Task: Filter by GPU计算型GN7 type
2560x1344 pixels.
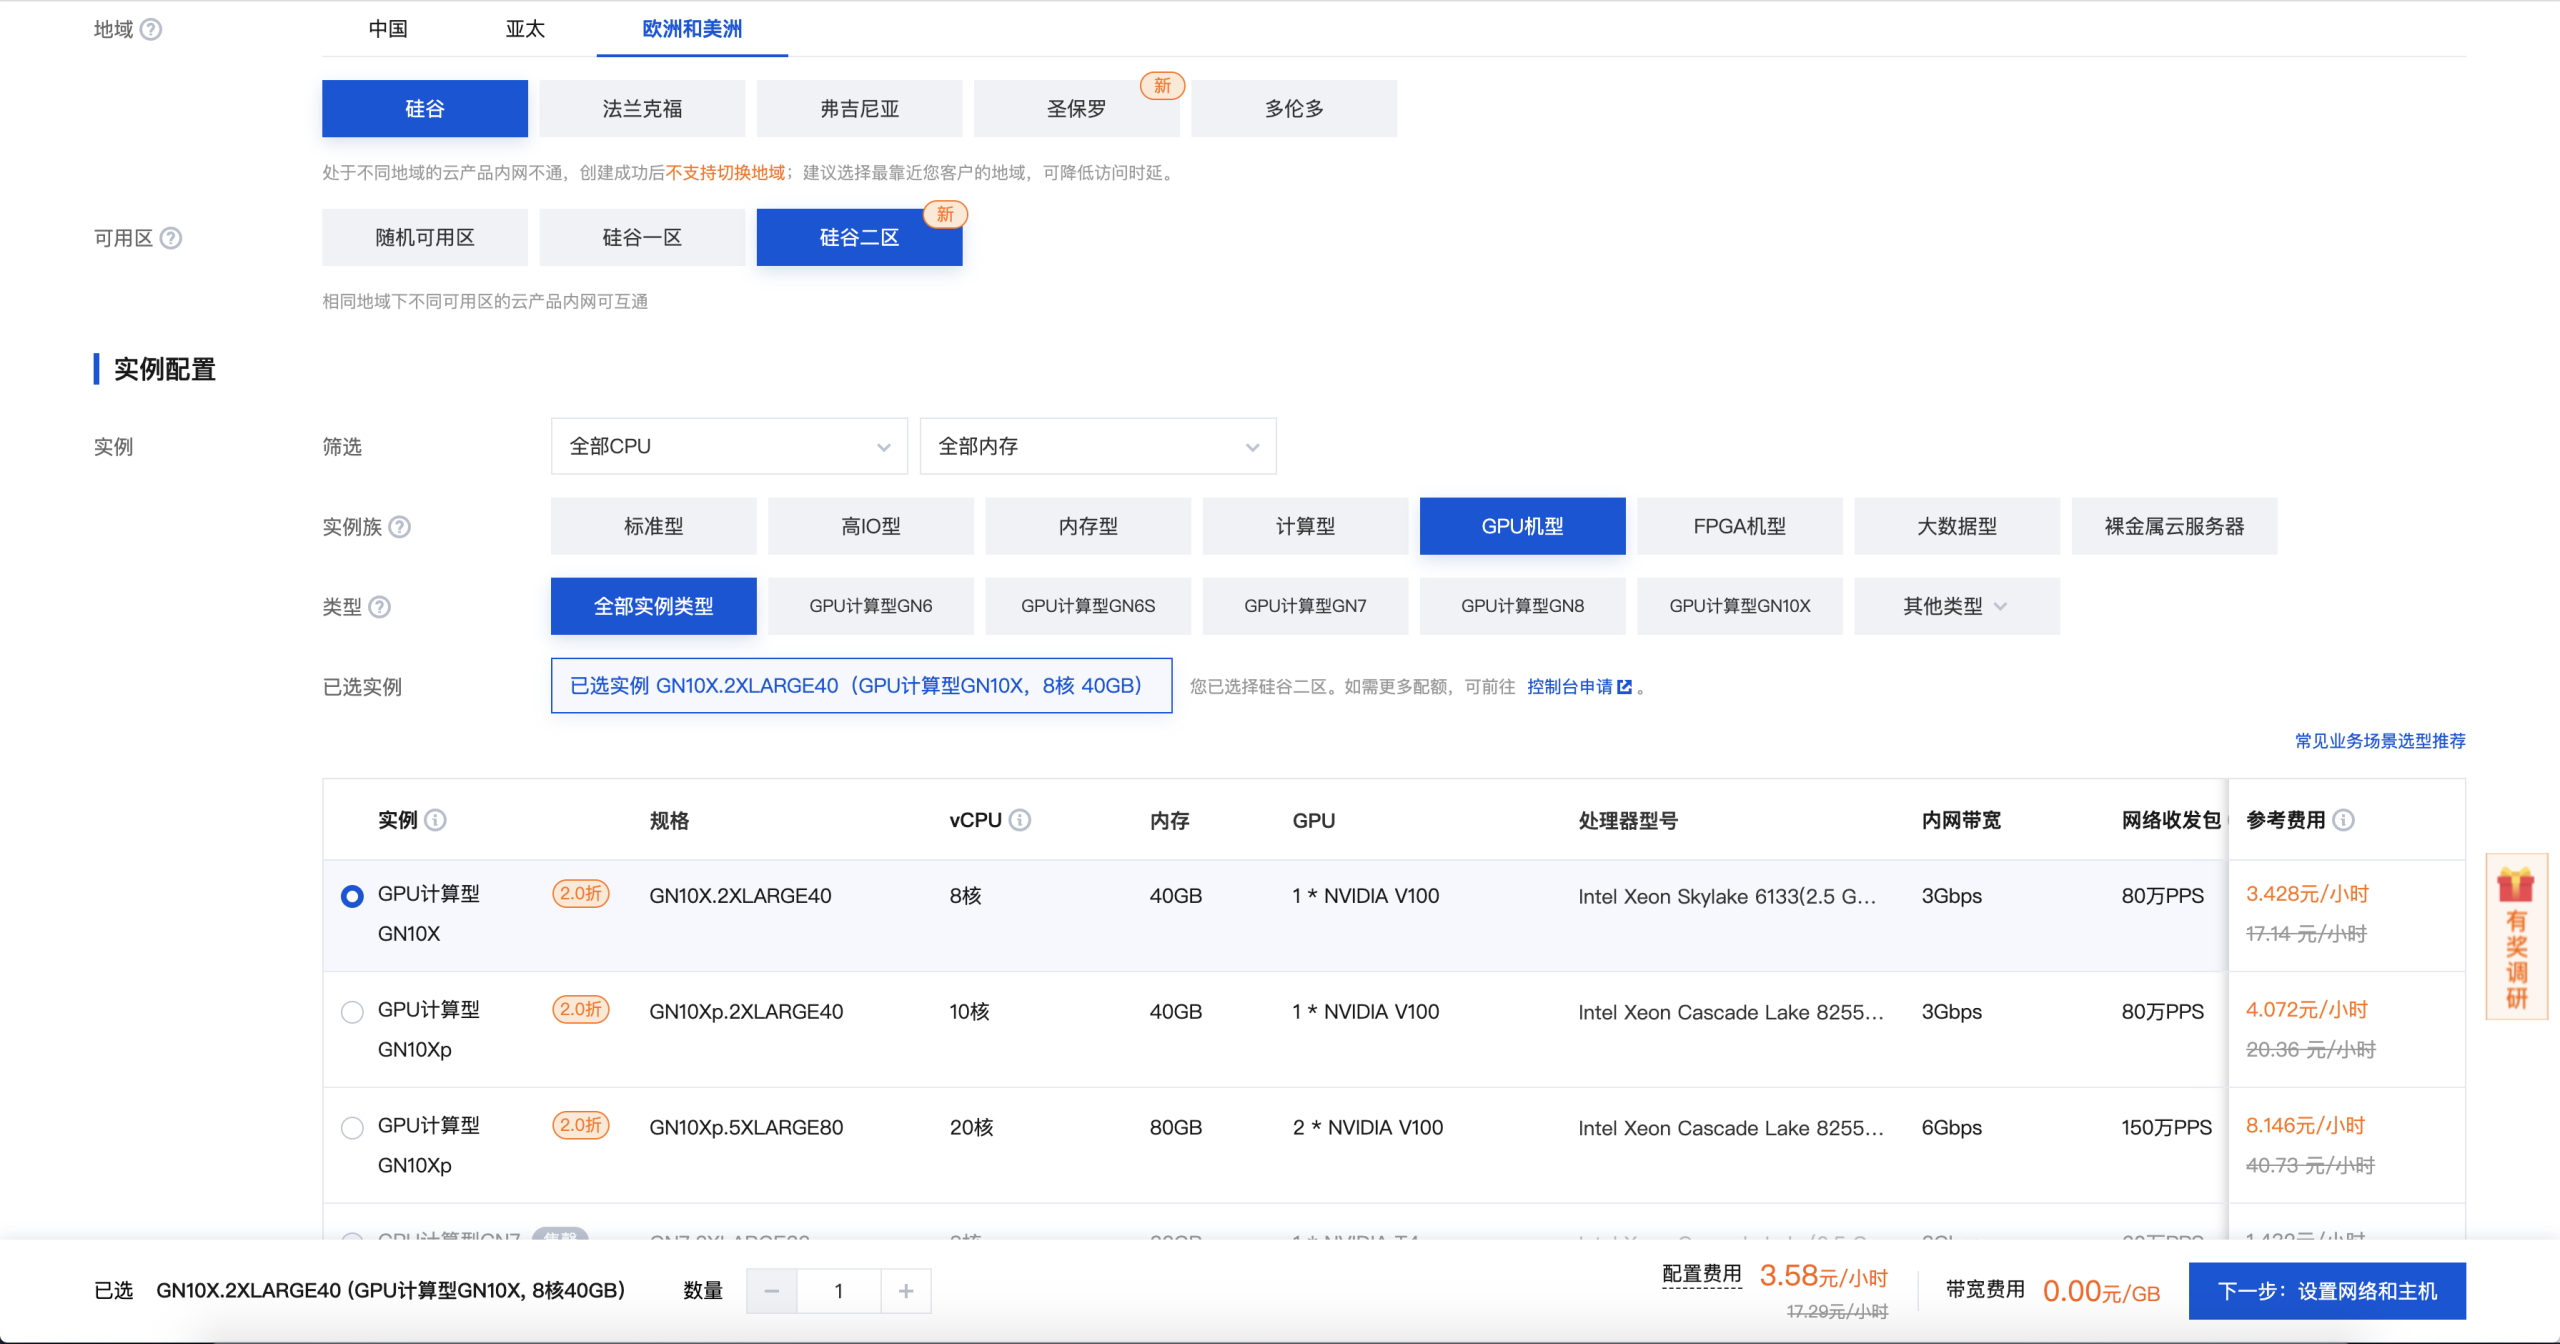Action: (1305, 606)
